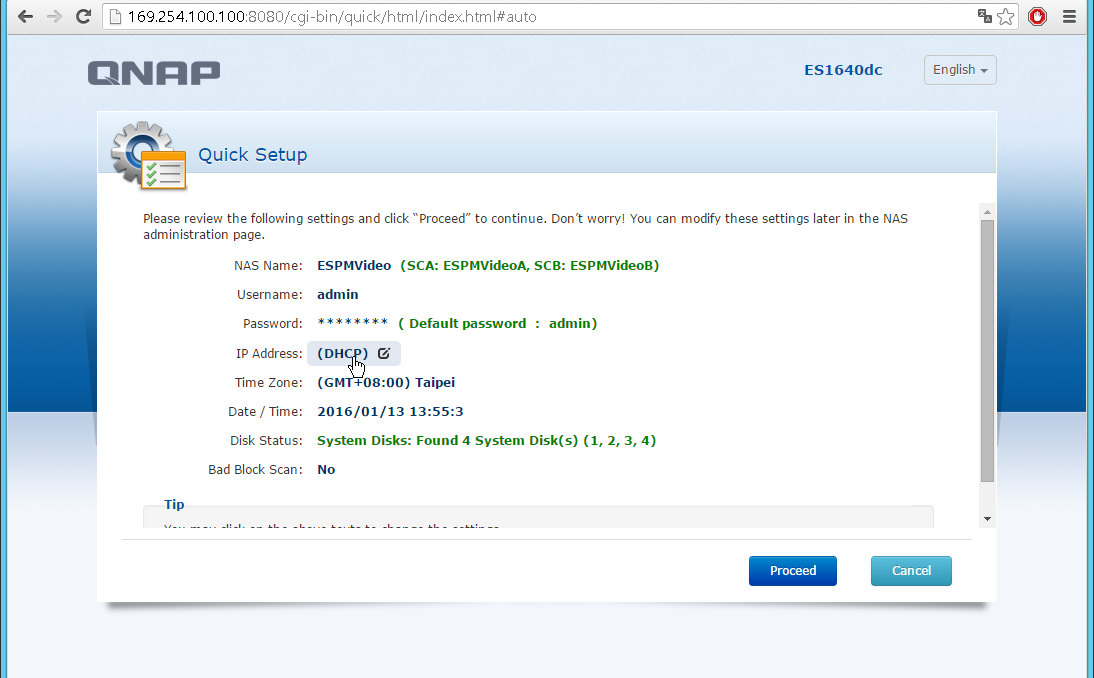Click the QNAP logo
Screen dimensions: 1094x678
pos(154,72)
